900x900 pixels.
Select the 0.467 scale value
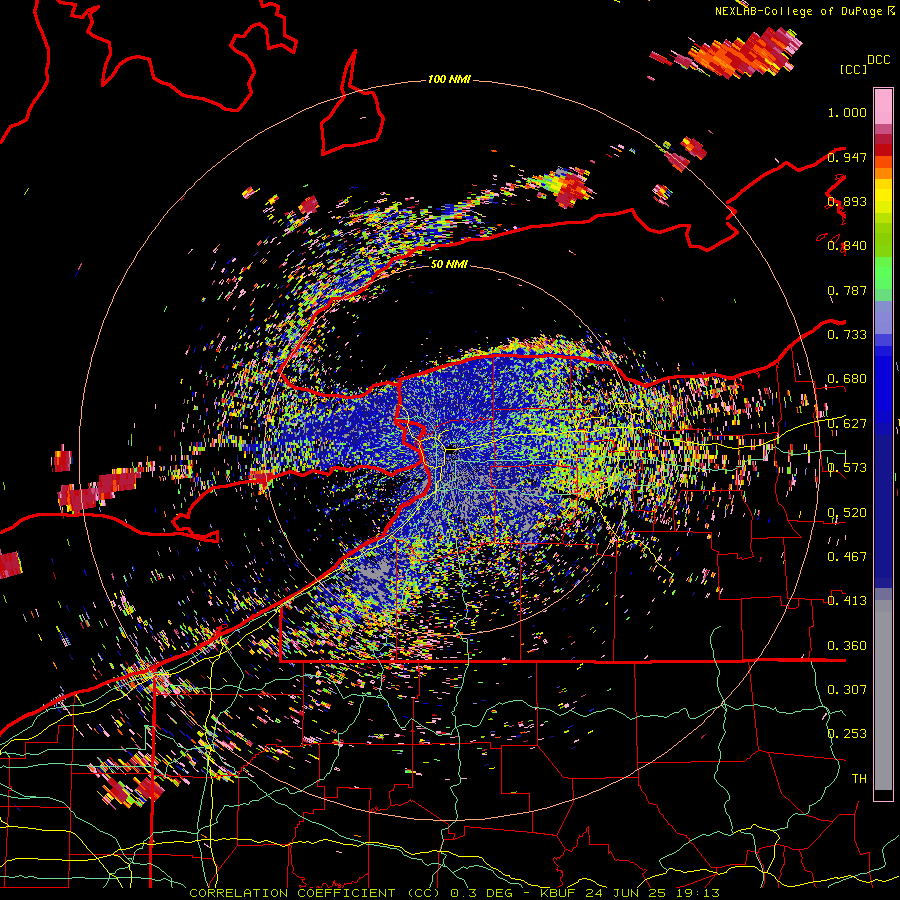847,557
